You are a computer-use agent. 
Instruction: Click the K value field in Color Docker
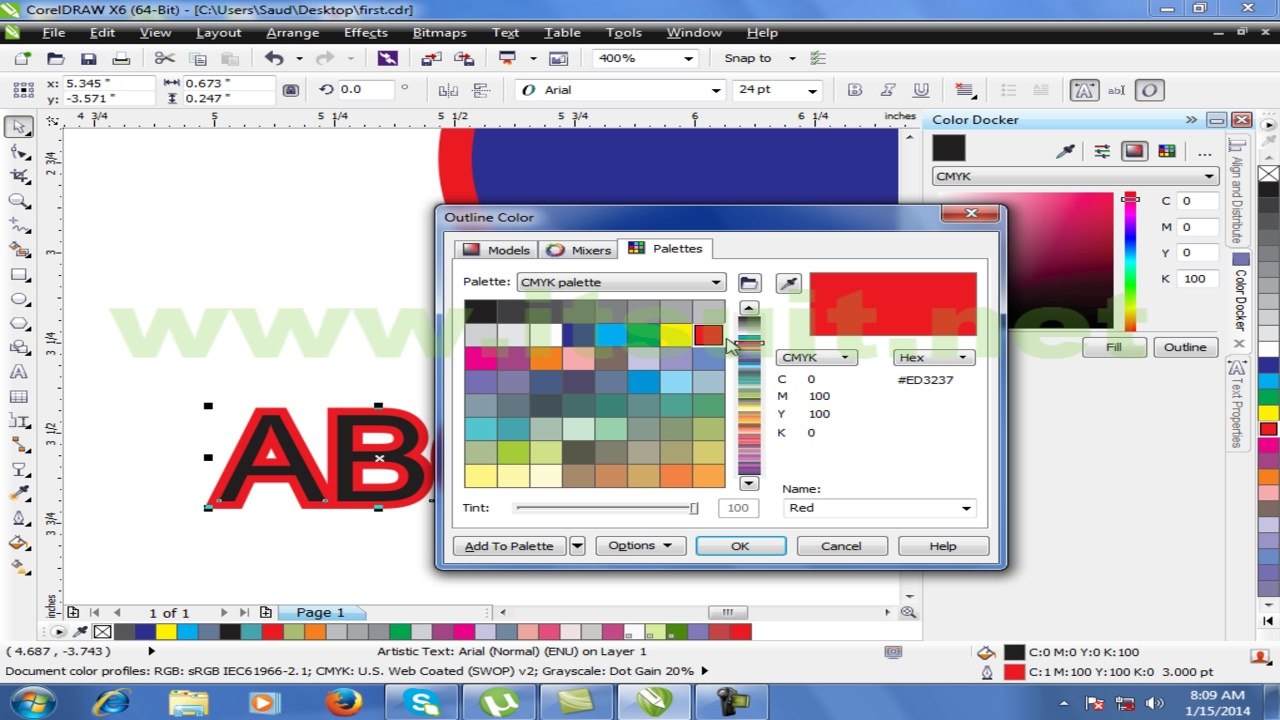(1198, 279)
